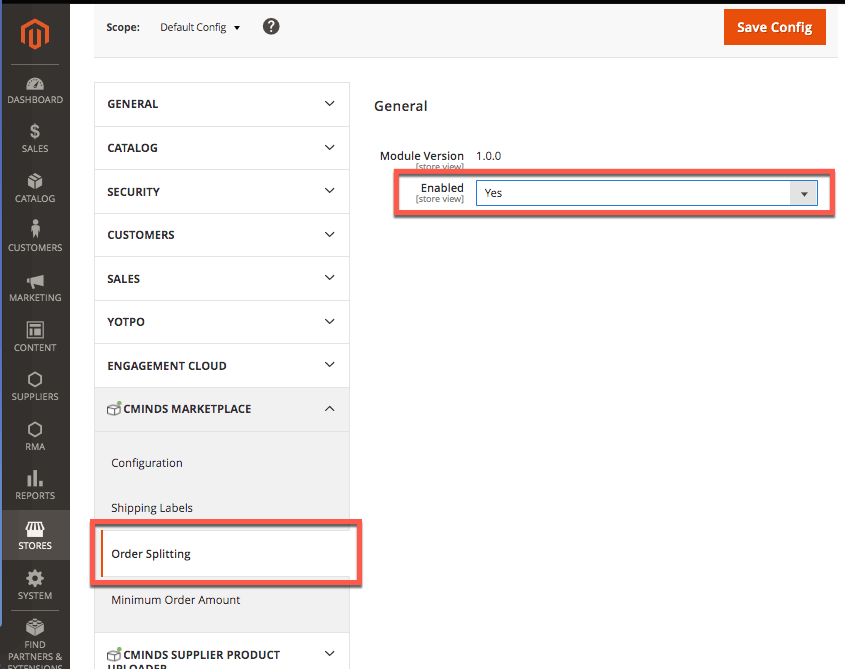This screenshot has height=669, width=845.
Task: Open the Enabled Yes dropdown
Action: point(646,193)
